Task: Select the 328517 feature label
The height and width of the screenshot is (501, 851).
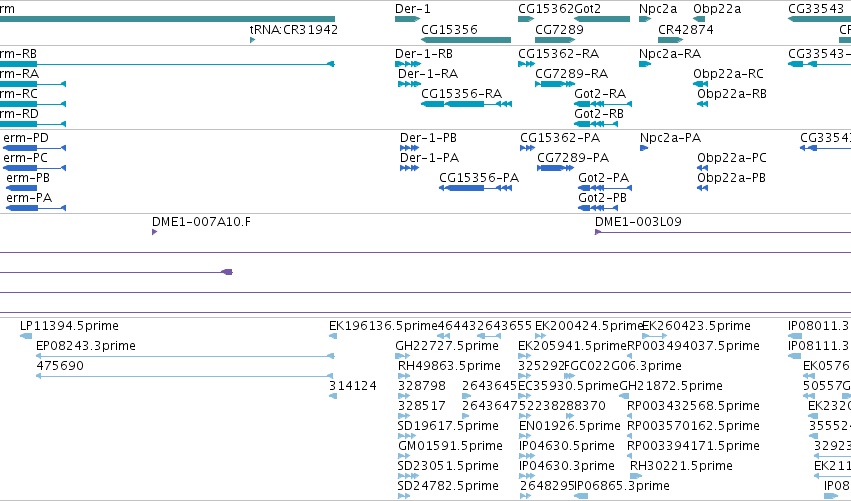Action: tap(422, 406)
